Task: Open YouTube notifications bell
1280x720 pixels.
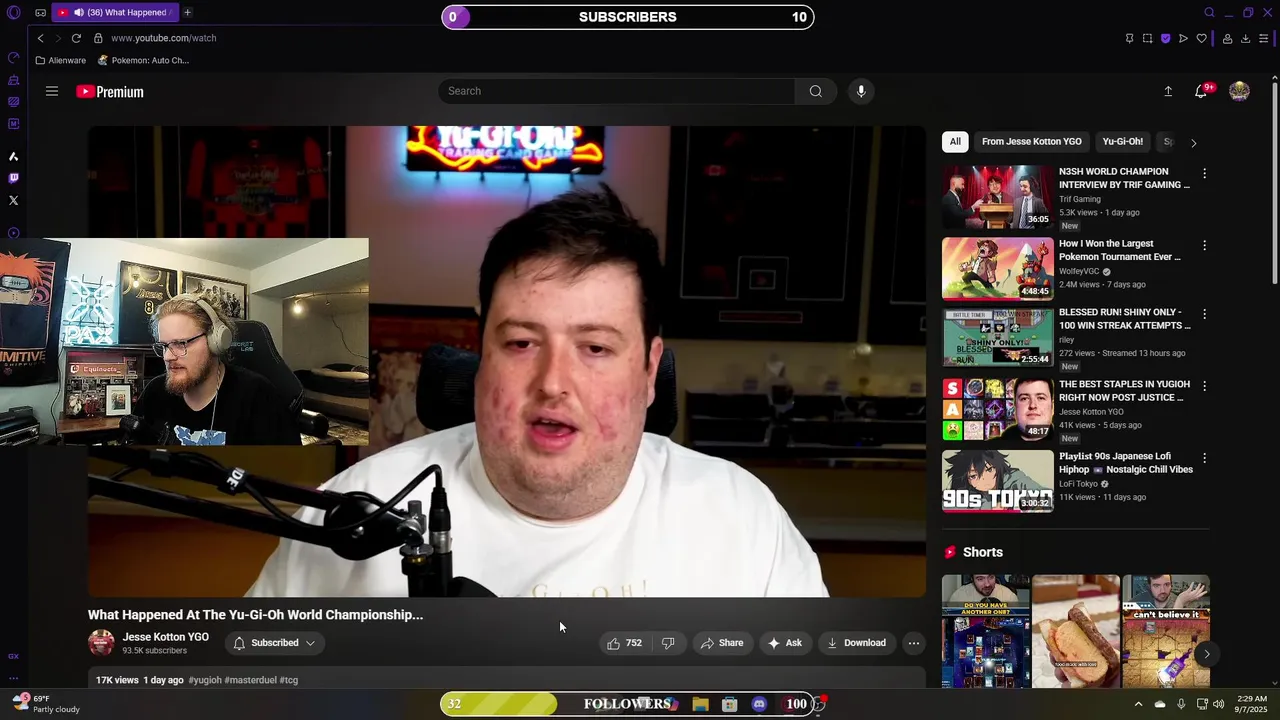Action: pos(1202,91)
